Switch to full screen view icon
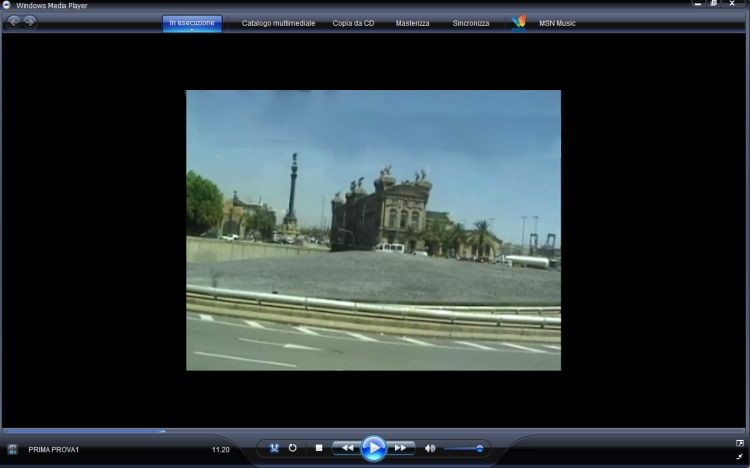The height and width of the screenshot is (468, 750). pyautogui.click(x=740, y=443)
